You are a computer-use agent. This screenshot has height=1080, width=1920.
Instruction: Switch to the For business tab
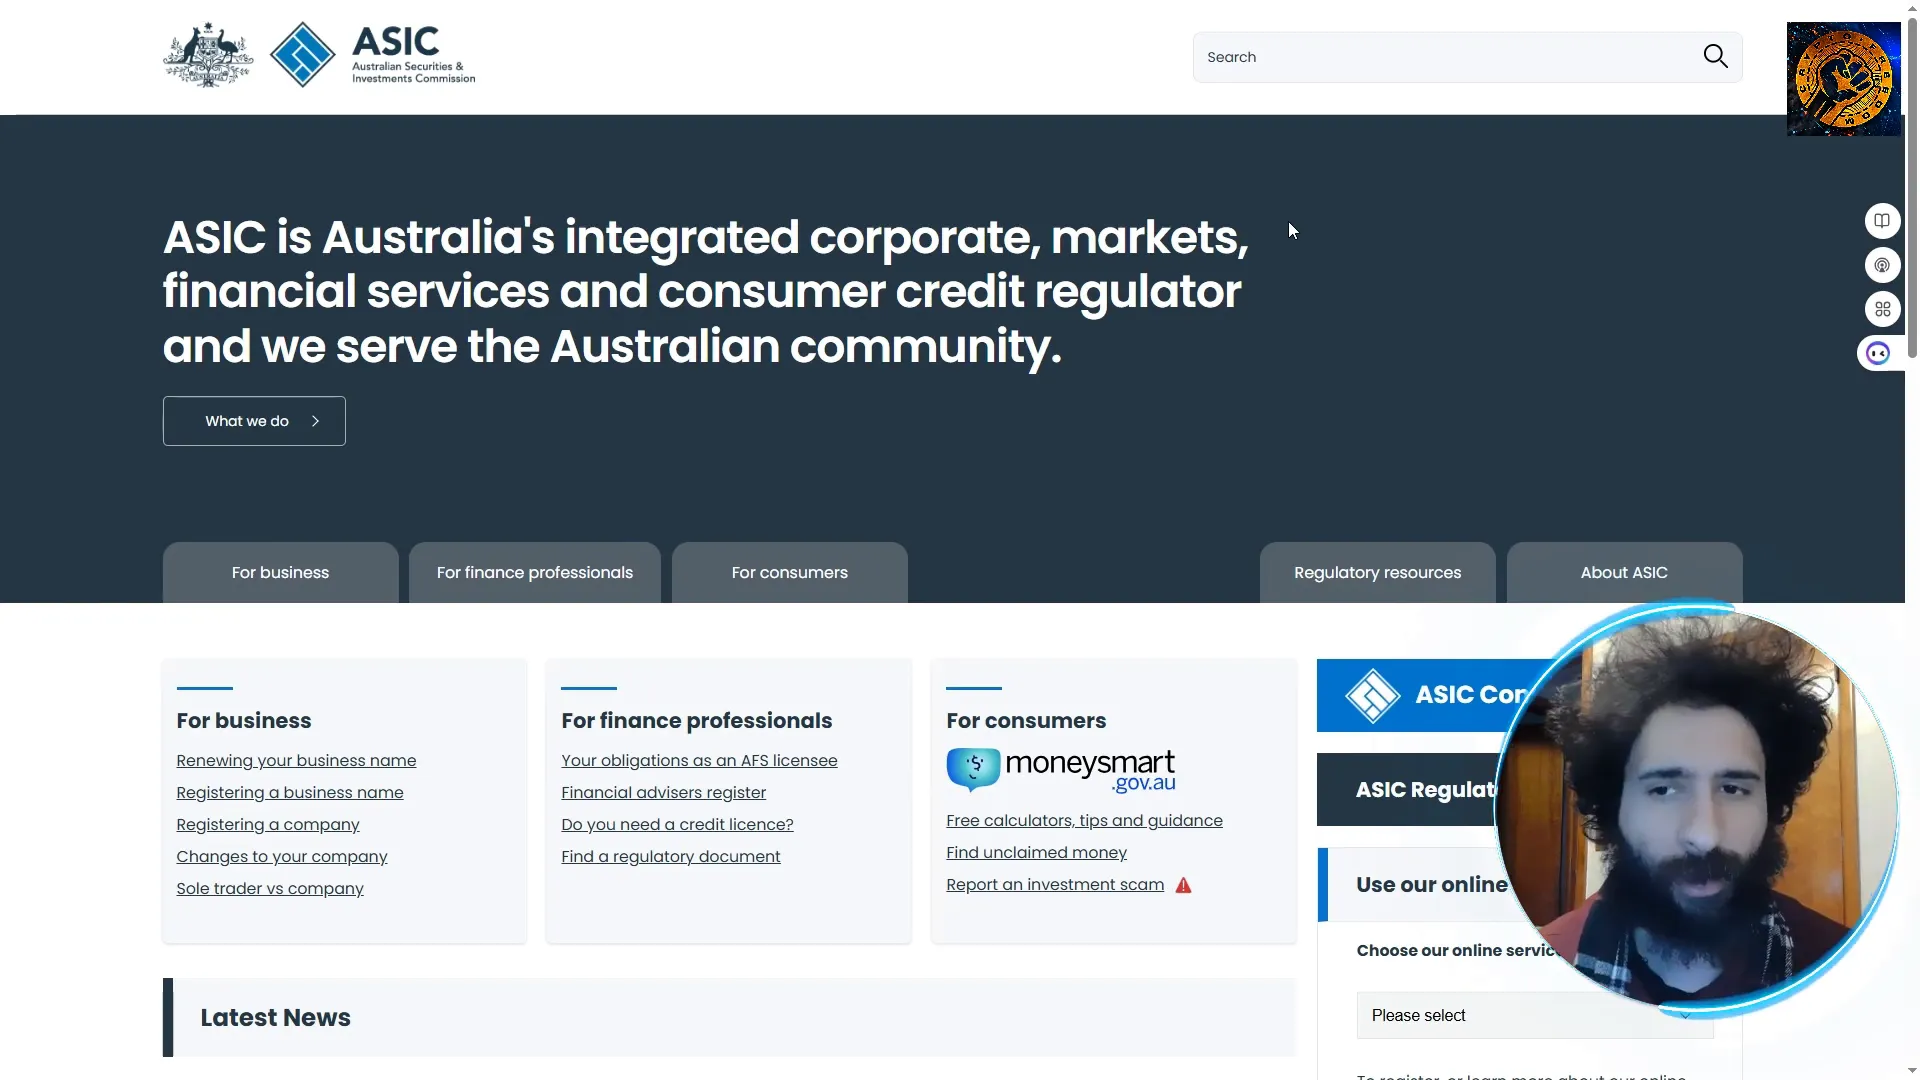280,572
